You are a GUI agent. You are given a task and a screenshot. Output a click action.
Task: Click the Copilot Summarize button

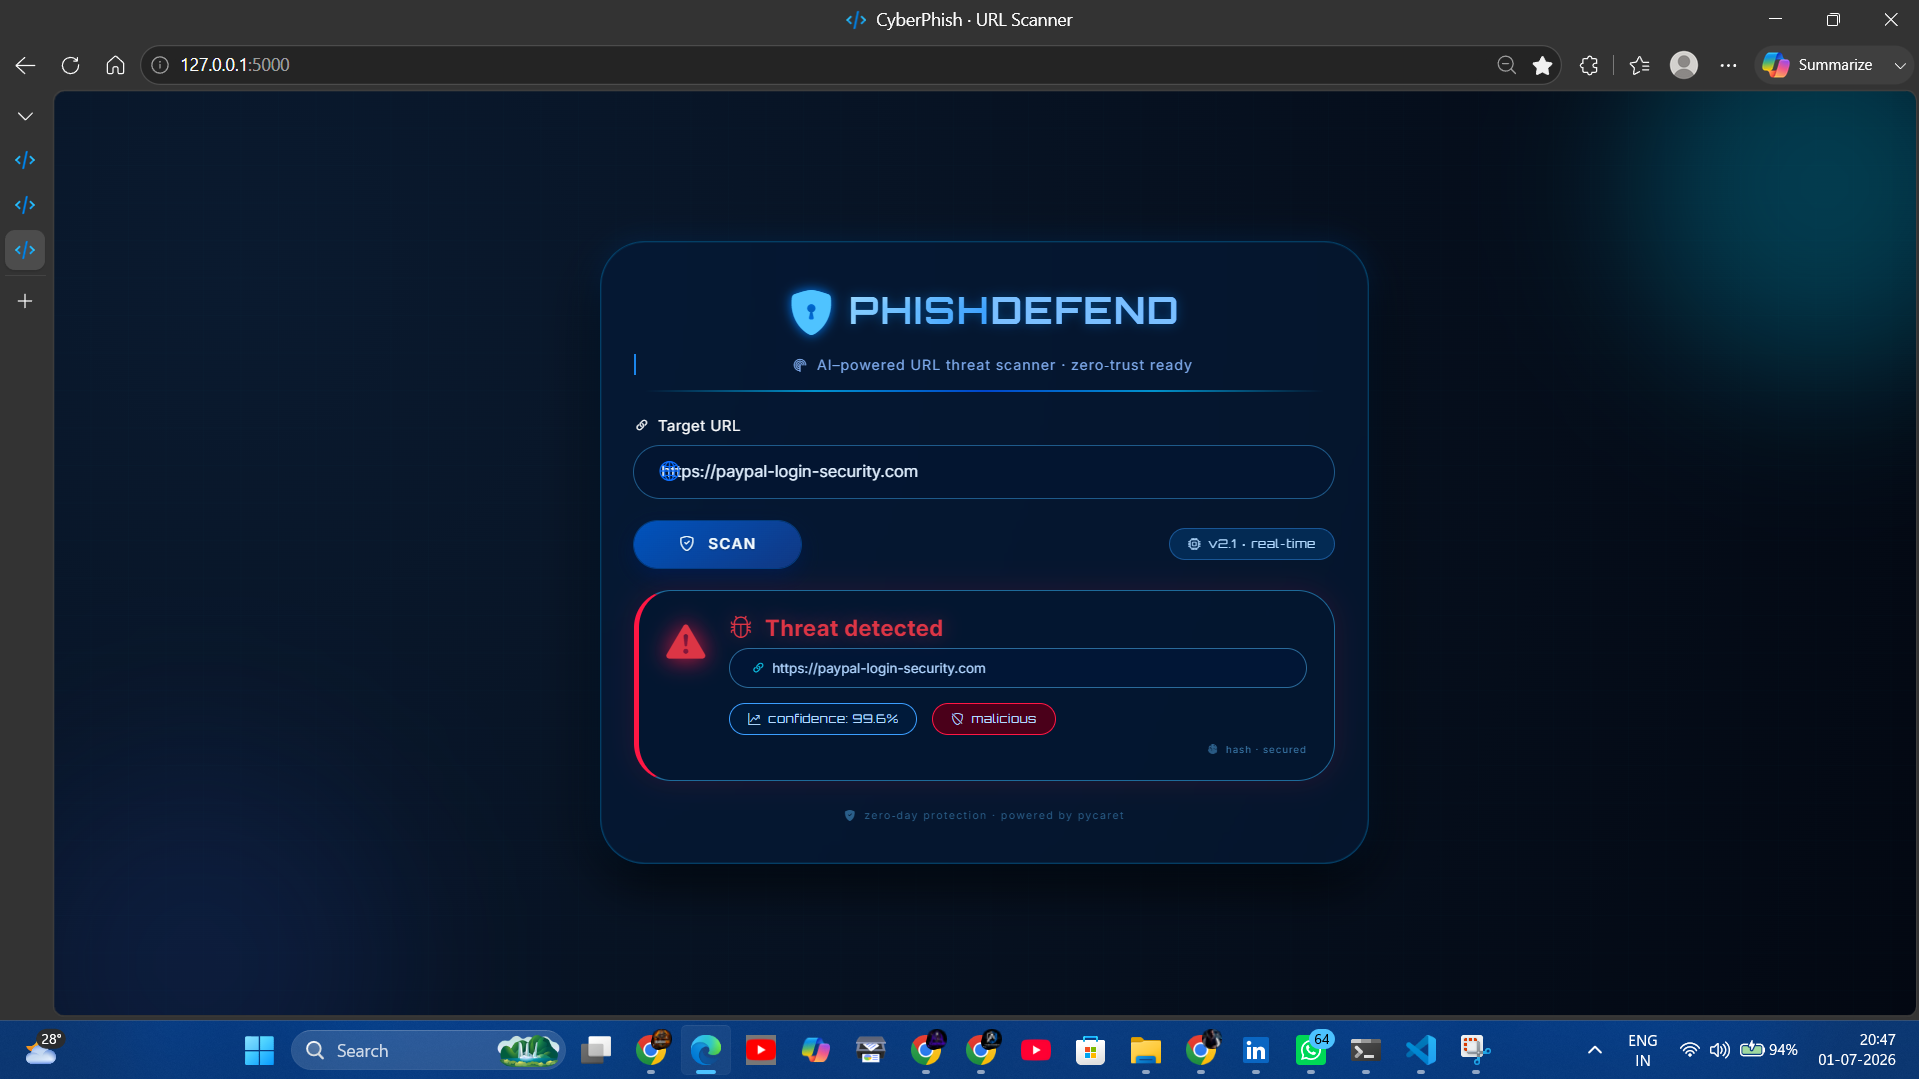click(1819, 65)
